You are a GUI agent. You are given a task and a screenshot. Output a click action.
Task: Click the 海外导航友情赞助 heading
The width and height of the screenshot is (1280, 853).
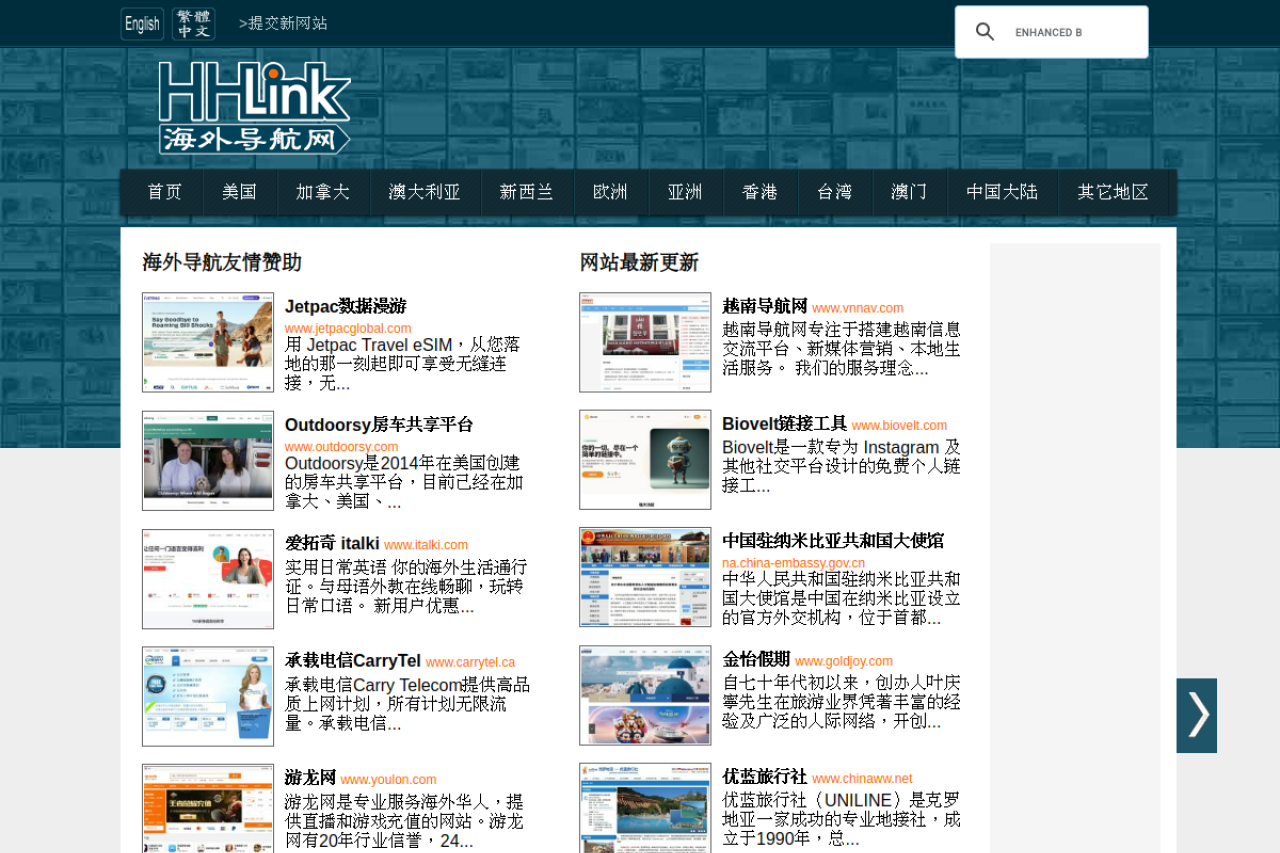(x=222, y=263)
